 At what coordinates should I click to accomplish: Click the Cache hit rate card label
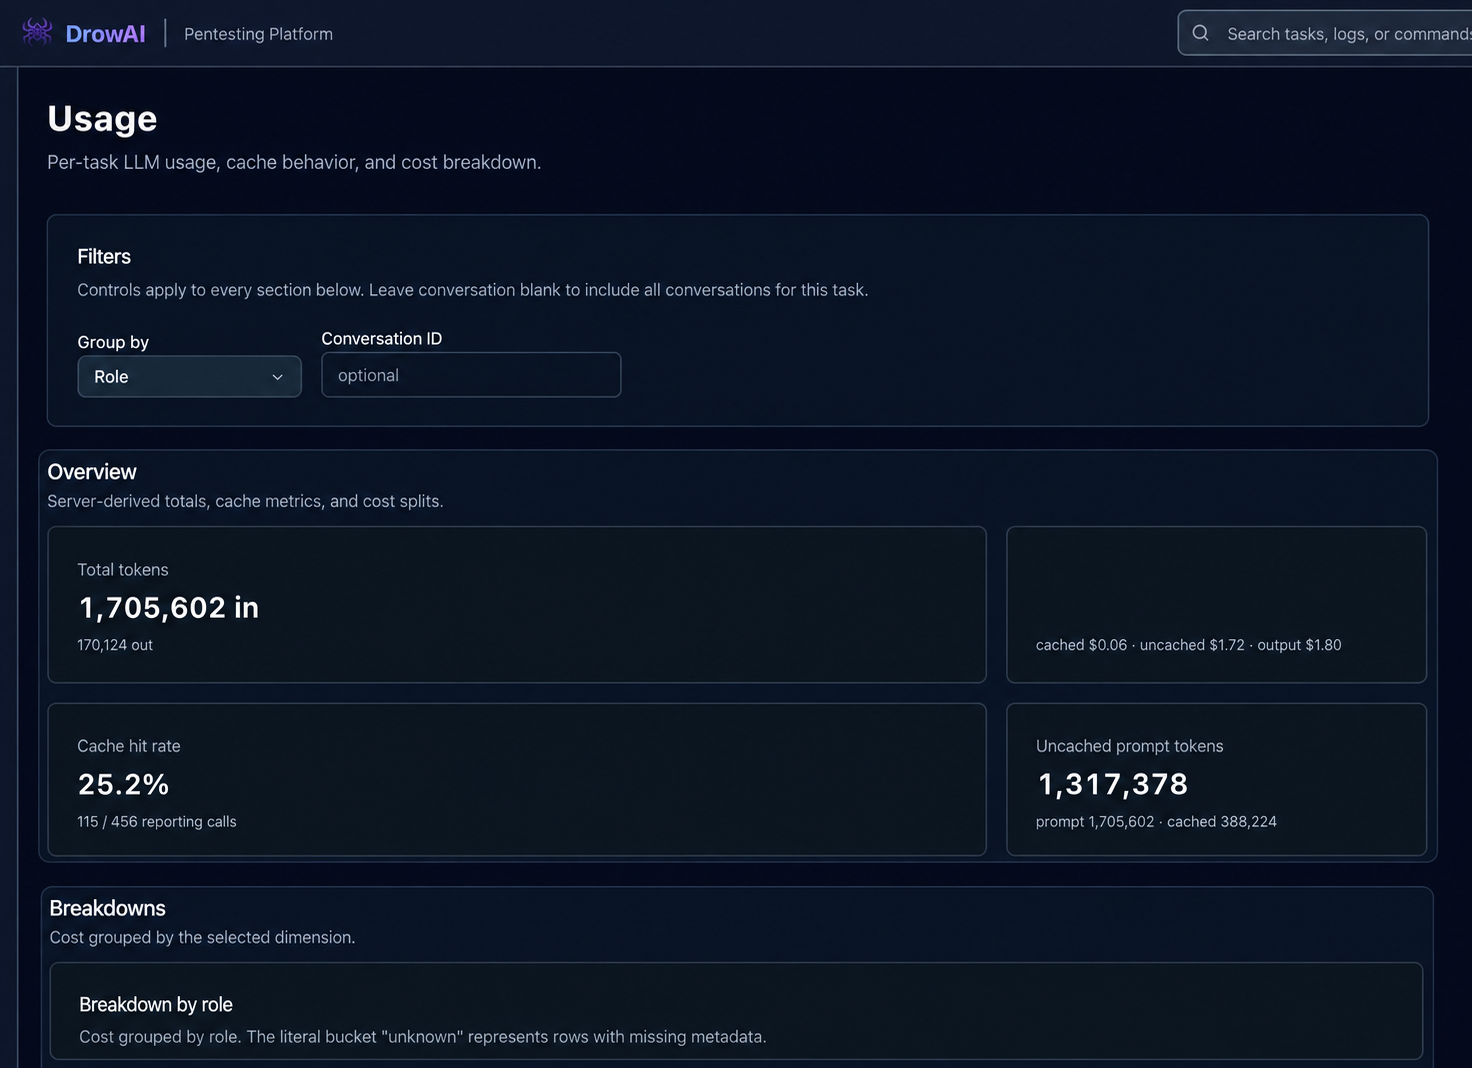click(x=129, y=746)
